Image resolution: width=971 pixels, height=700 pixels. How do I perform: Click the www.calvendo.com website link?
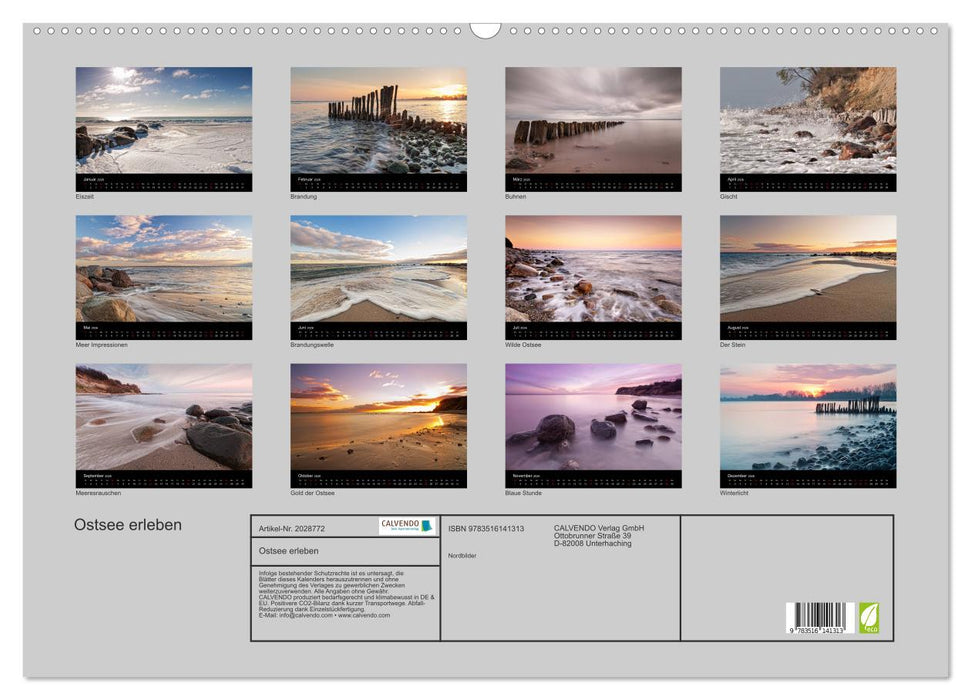[363, 615]
